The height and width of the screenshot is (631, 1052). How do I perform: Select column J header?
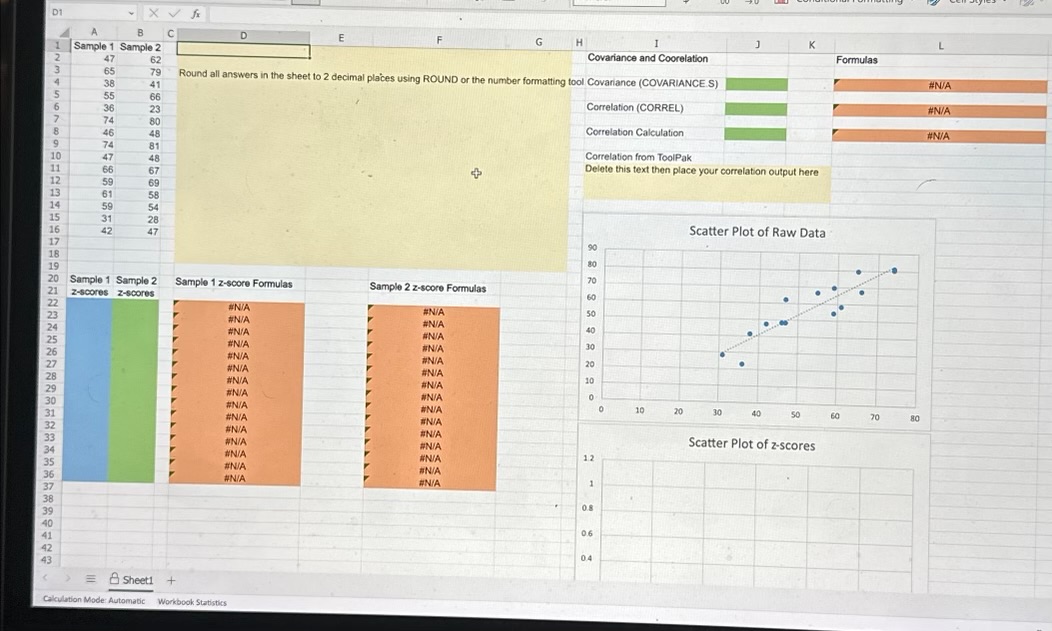click(757, 44)
